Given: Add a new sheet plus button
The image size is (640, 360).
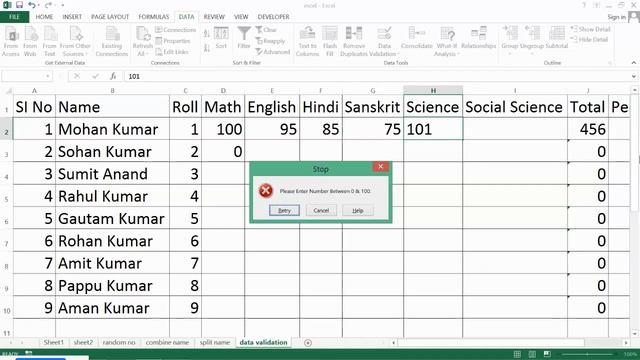Looking at the screenshot, I should [308, 343].
